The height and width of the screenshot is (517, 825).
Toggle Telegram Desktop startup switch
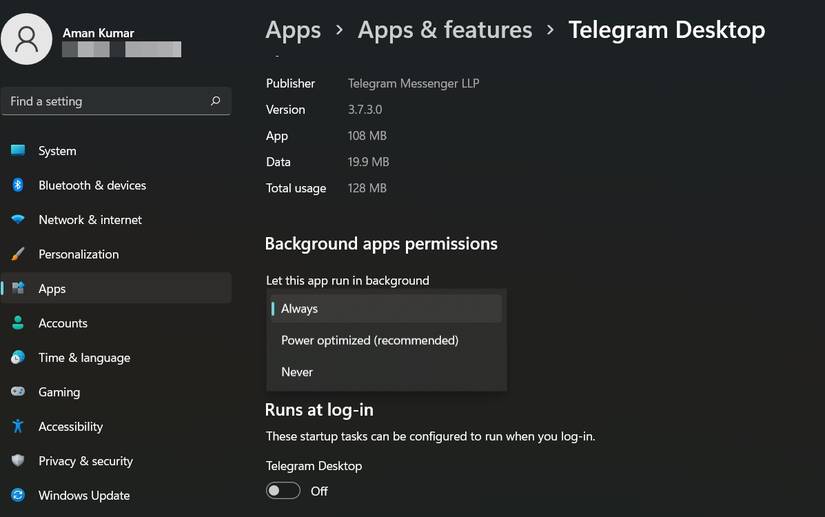(x=283, y=491)
